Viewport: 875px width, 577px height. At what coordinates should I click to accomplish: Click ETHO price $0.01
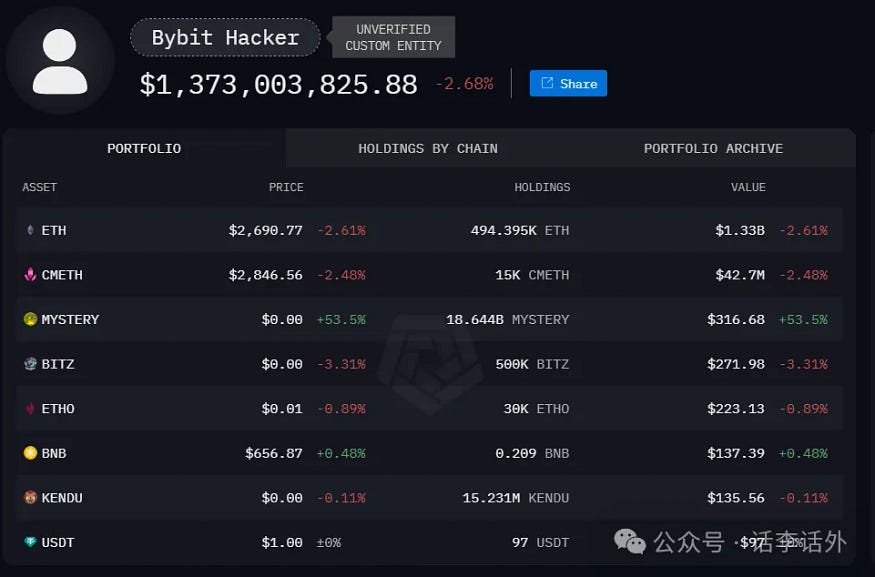(282, 409)
